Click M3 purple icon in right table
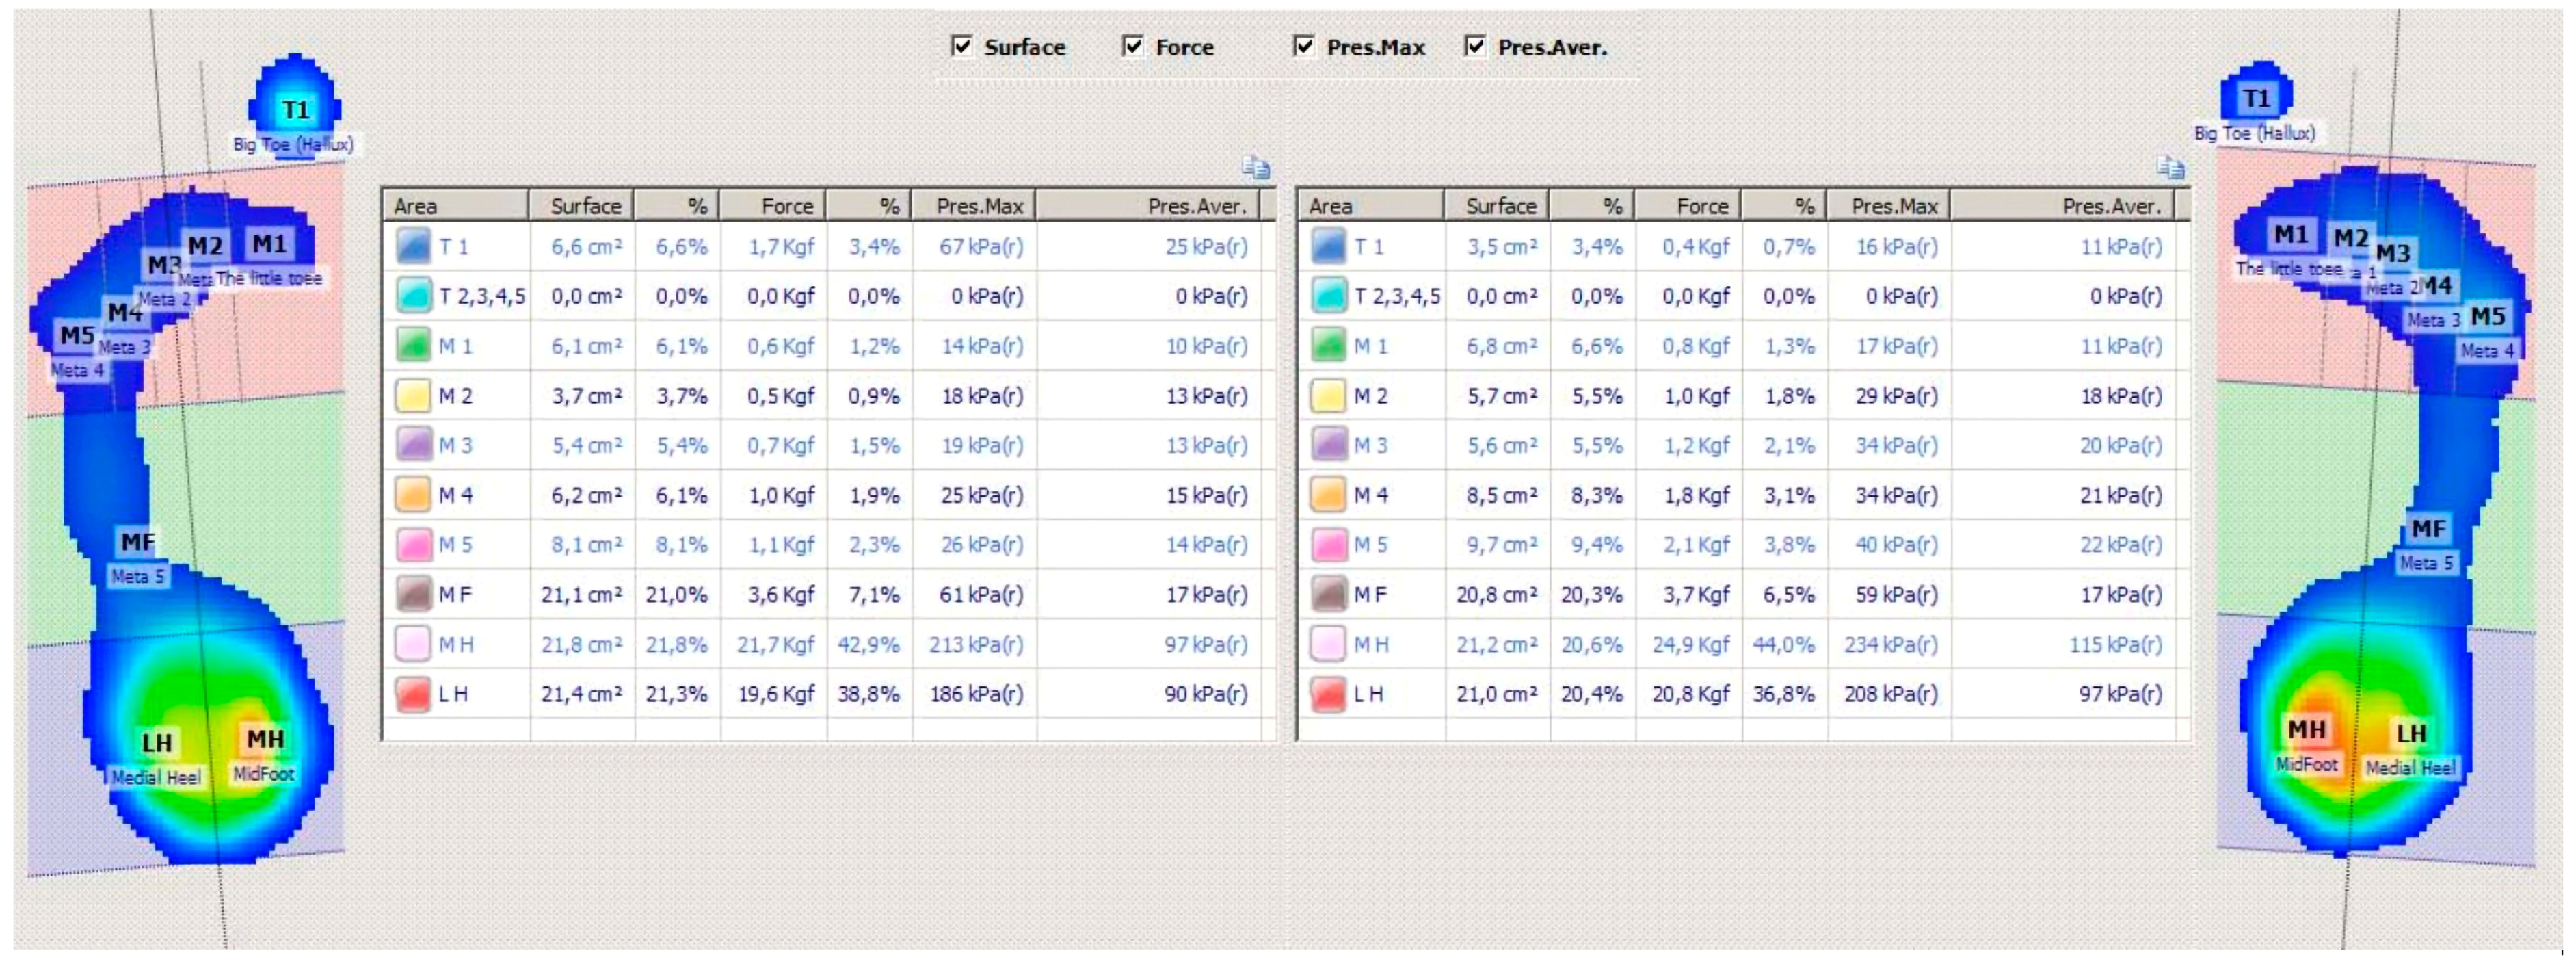Image resolution: width=2576 pixels, height=964 pixels. 1328,445
